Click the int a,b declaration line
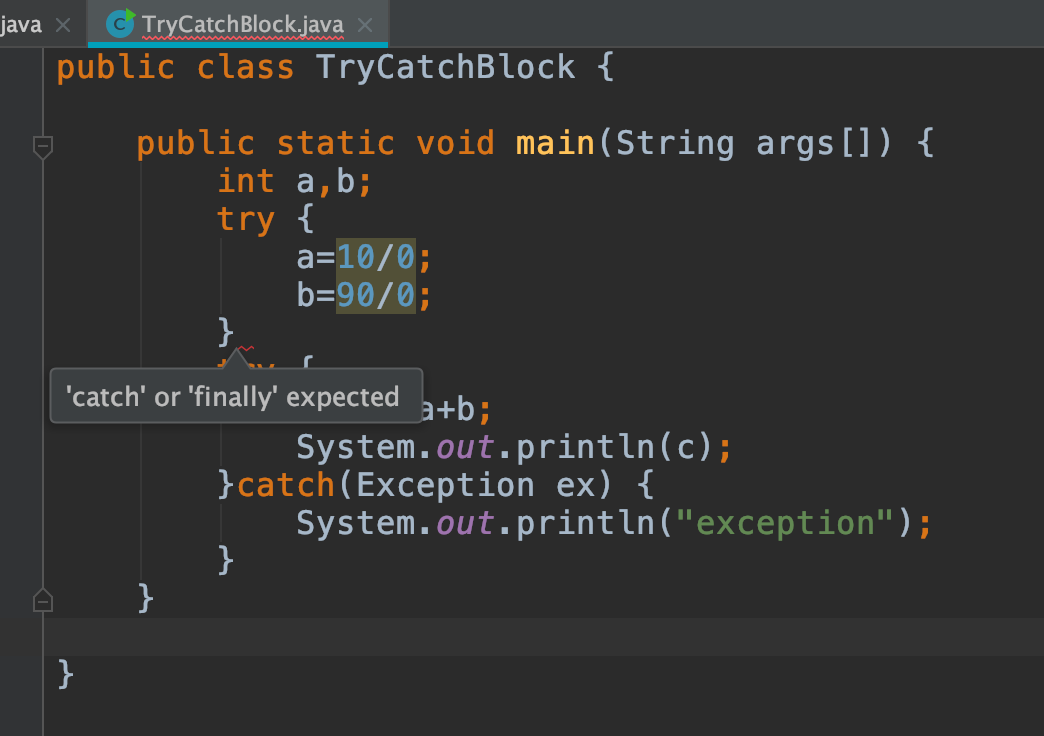This screenshot has height=736, width=1044. coord(292,181)
